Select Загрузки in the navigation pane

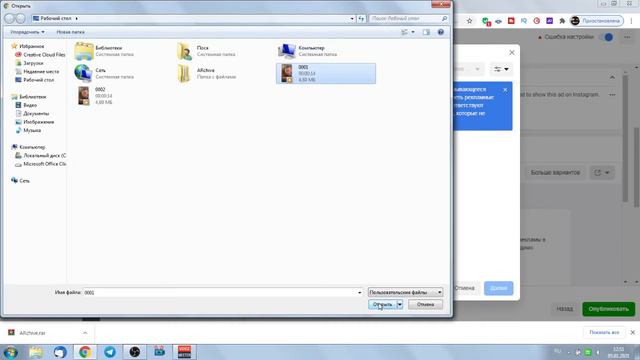(33, 63)
